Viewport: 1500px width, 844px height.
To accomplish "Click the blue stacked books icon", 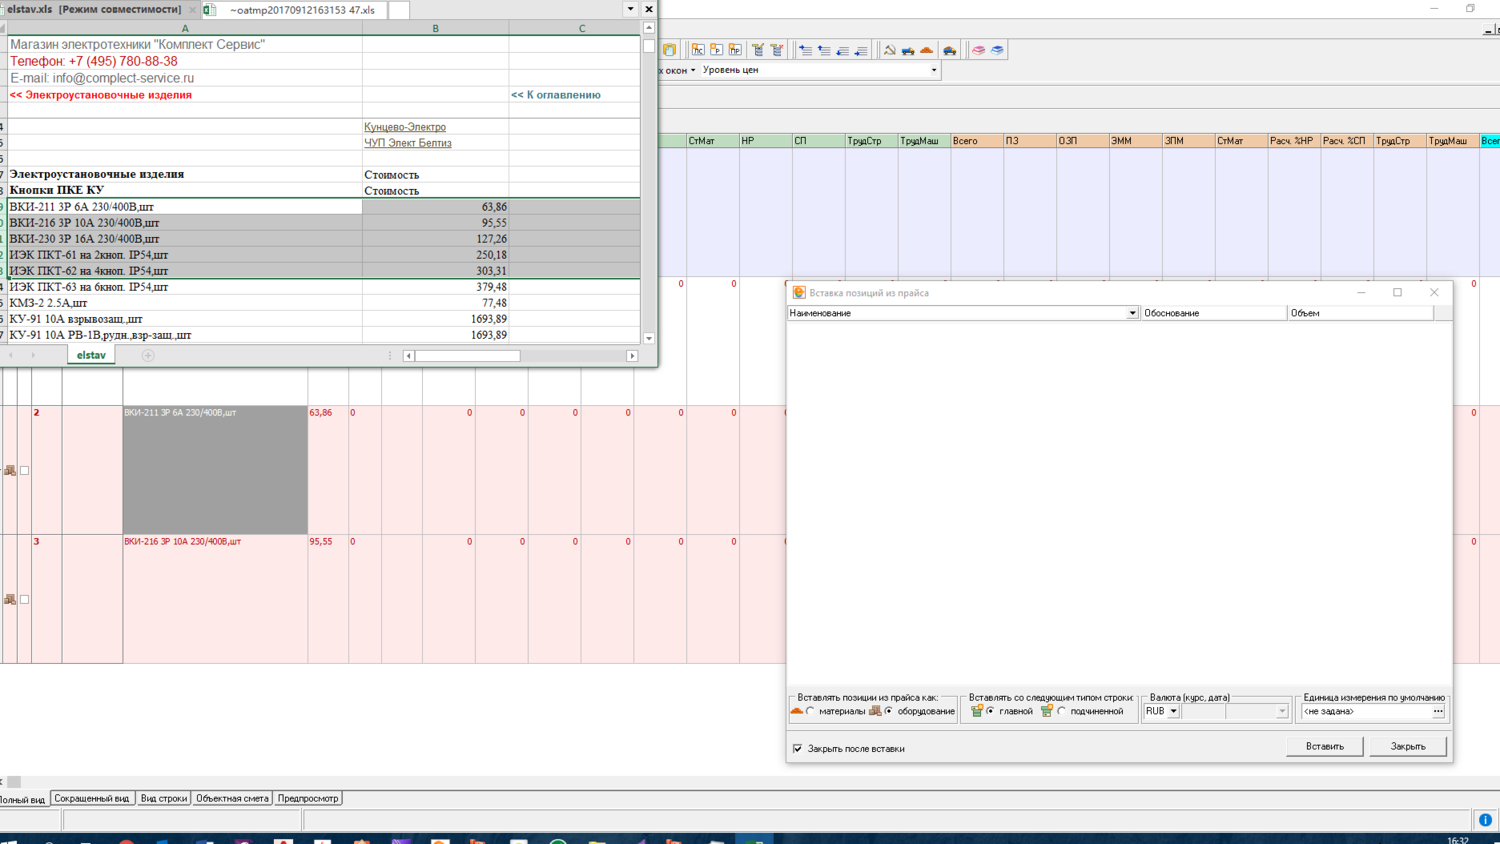I will pos(997,50).
